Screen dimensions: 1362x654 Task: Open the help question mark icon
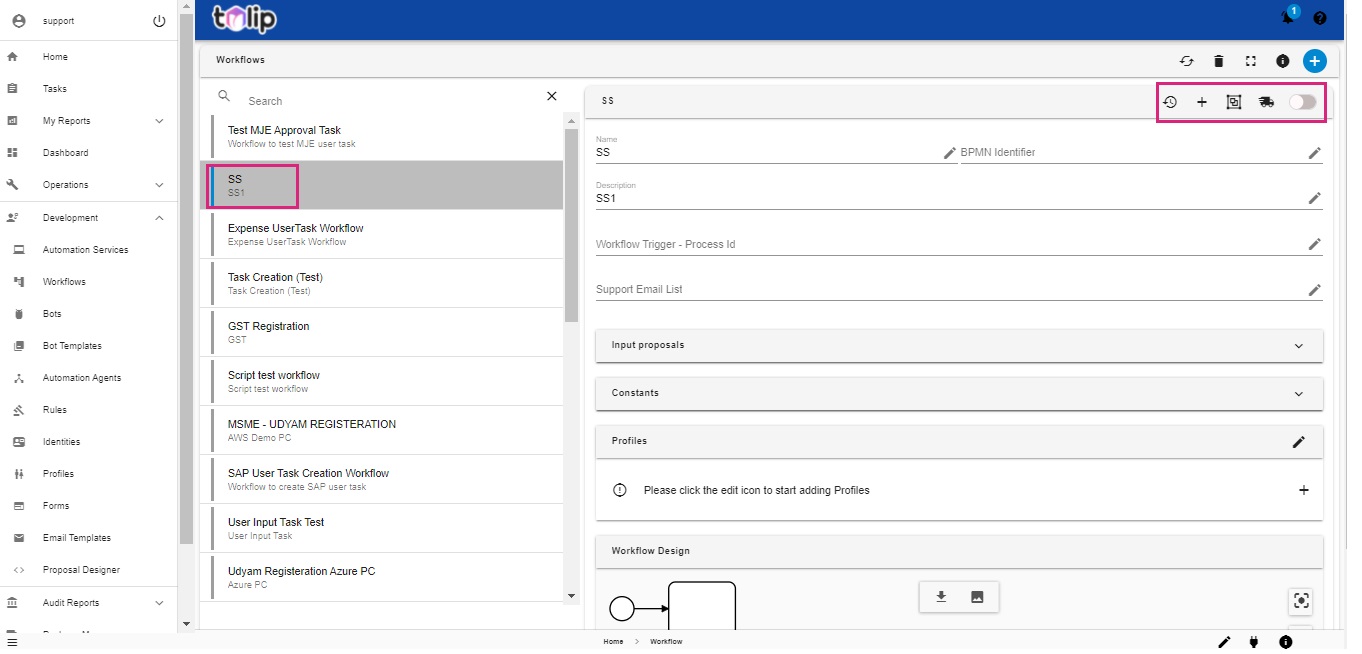pyautogui.click(x=1320, y=18)
